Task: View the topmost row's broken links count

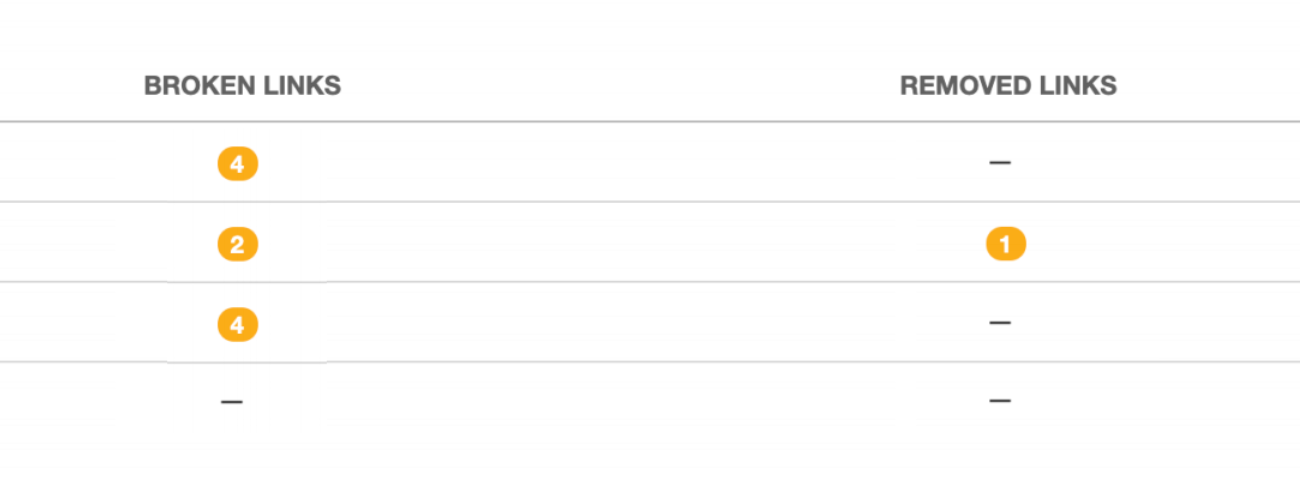Action: 237,164
